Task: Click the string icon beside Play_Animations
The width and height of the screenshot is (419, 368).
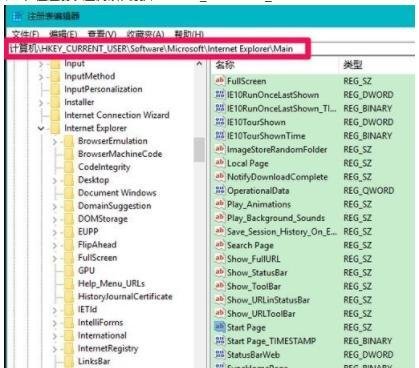Action: pos(220,204)
